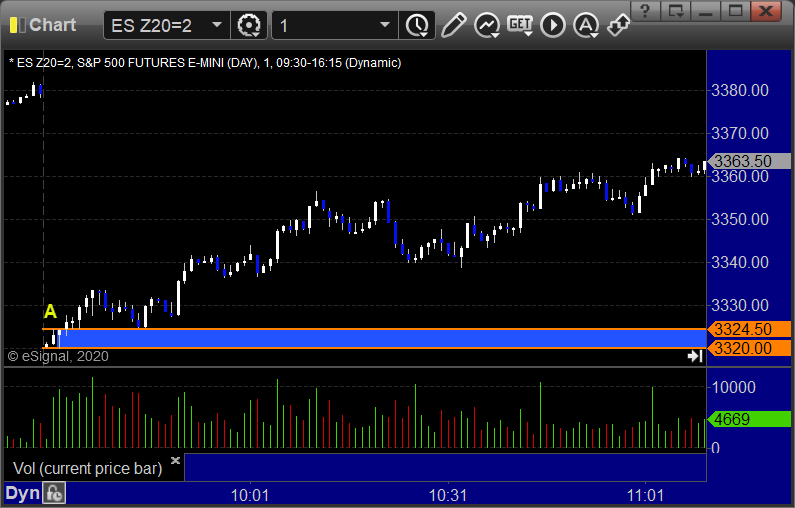Close the chart window
Screen dimensions: 795x508
766,11
